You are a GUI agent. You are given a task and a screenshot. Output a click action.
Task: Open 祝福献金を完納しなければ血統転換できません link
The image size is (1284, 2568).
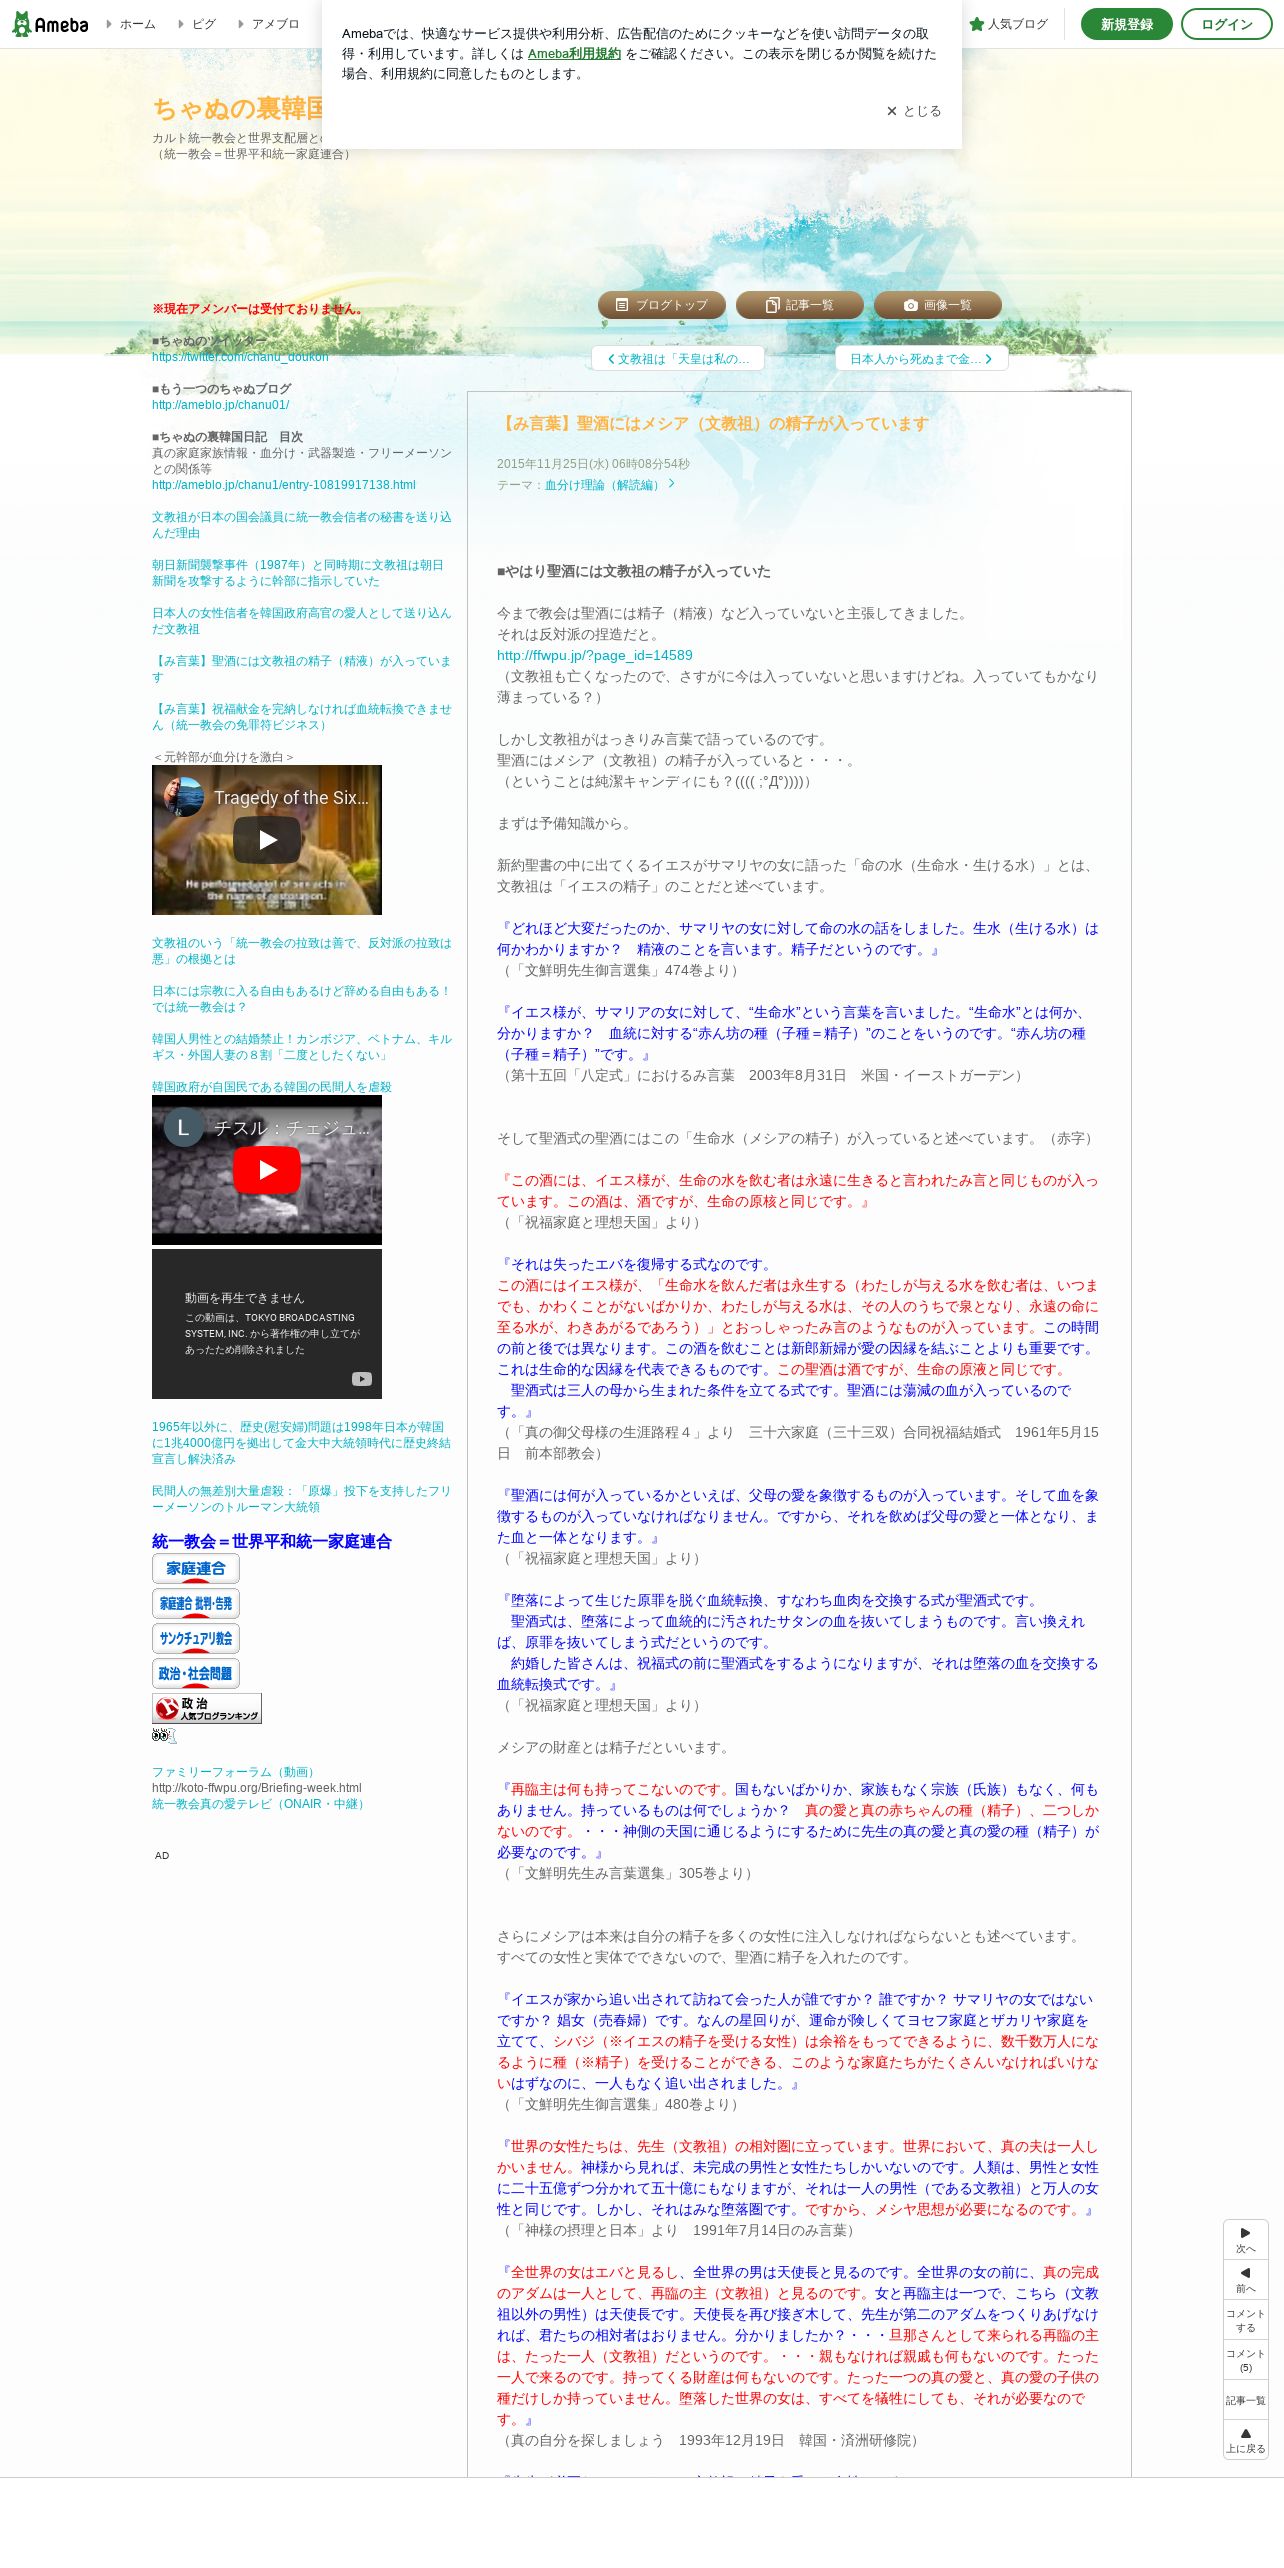[x=301, y=717]
